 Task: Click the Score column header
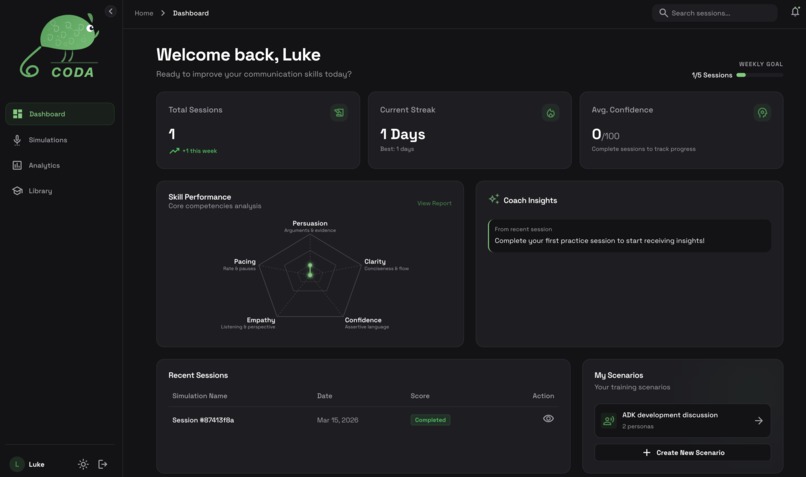point(420,396)
